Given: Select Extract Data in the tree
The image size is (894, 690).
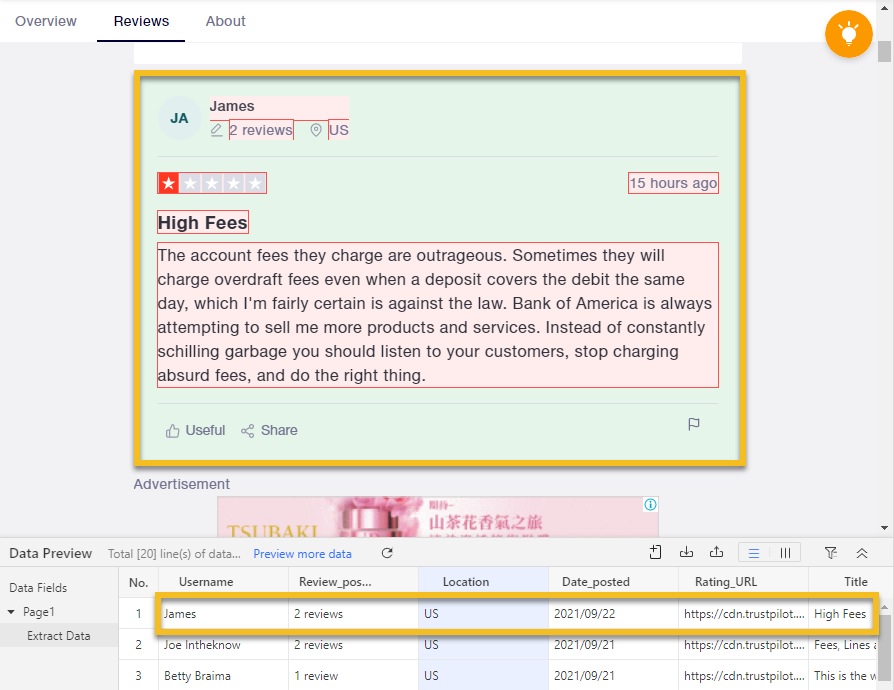Looking at the screenshot, I should click(x=59, y=636).
